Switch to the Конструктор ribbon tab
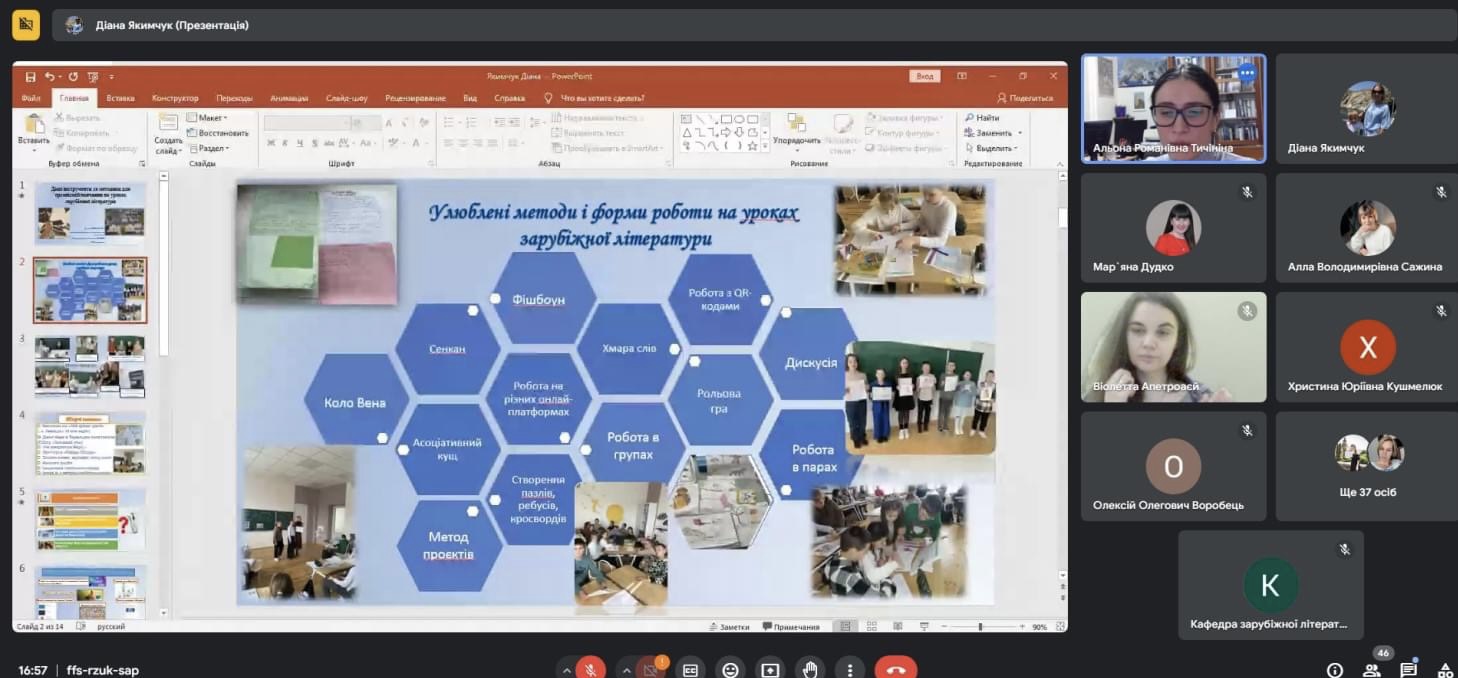The width and height of the screenshot is (1458, 678). (x=175, y=98)
